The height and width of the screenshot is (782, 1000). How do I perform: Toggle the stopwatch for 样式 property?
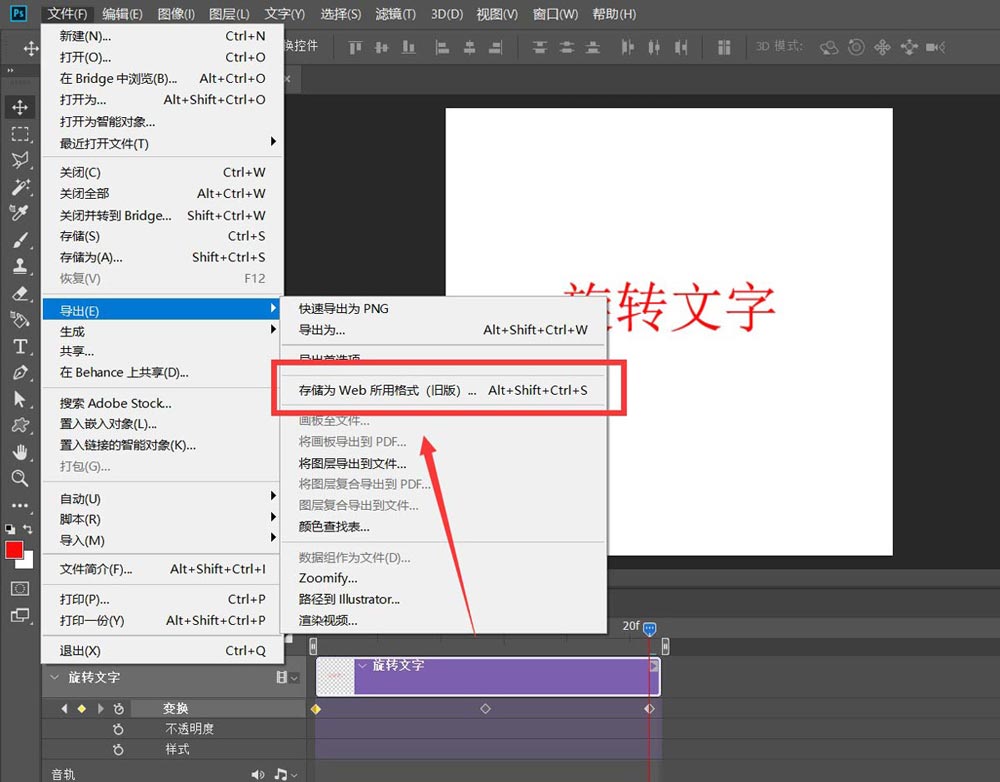point(118,749)
